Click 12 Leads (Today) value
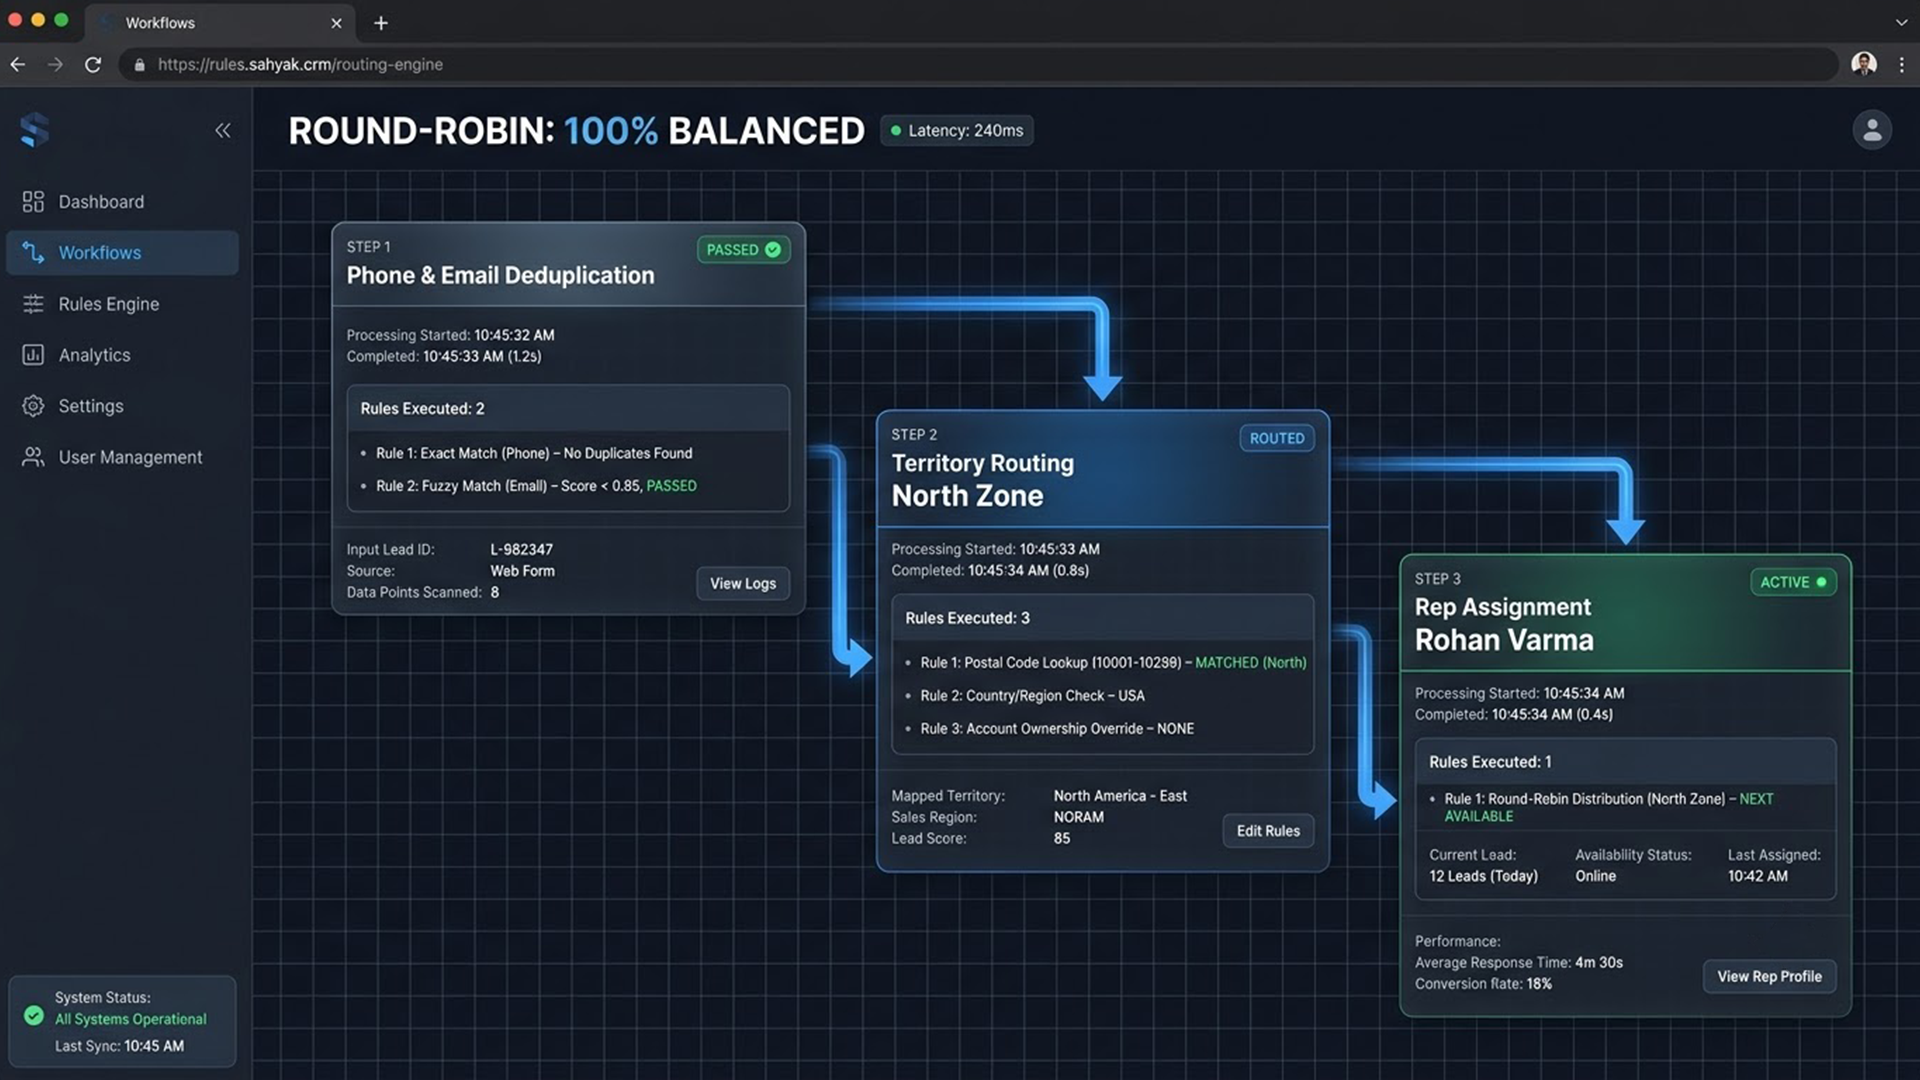This screenshot has width=1920, height=1080. coord(1483,876)
